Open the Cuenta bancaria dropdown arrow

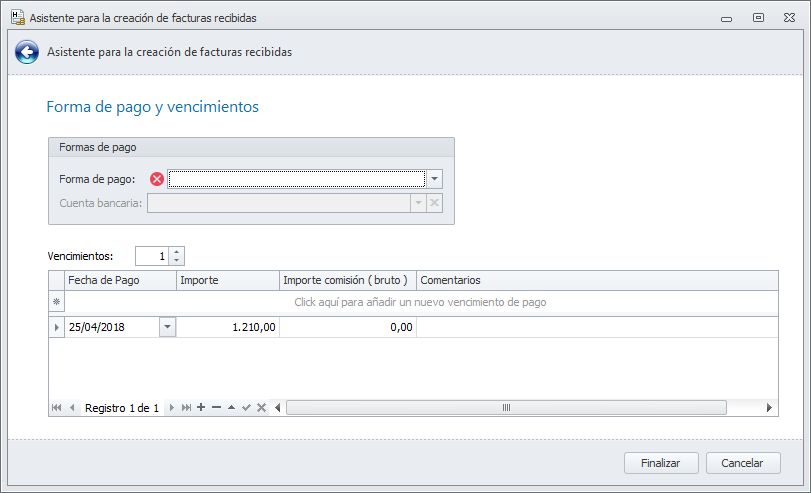pyautogui.click(x=418, y=203)
